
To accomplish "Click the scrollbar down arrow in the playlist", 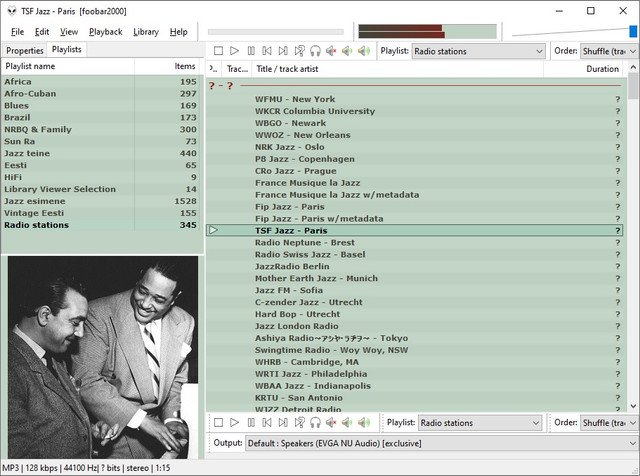I will point(633,406).
